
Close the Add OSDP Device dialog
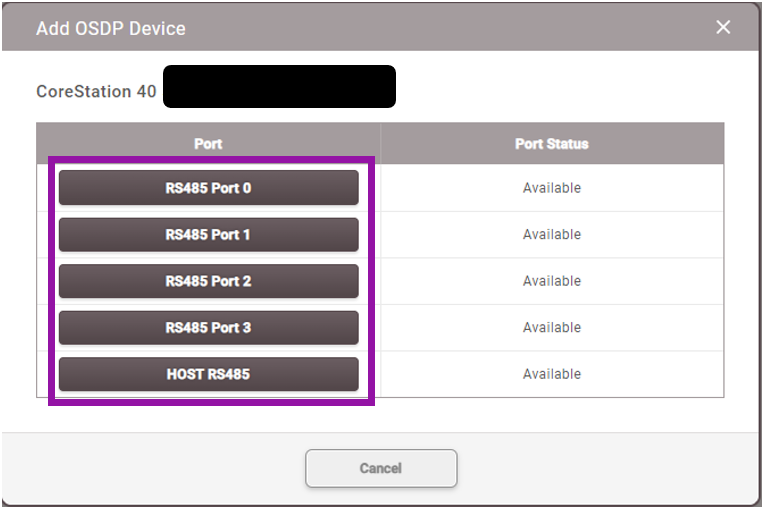pos(724,27)
